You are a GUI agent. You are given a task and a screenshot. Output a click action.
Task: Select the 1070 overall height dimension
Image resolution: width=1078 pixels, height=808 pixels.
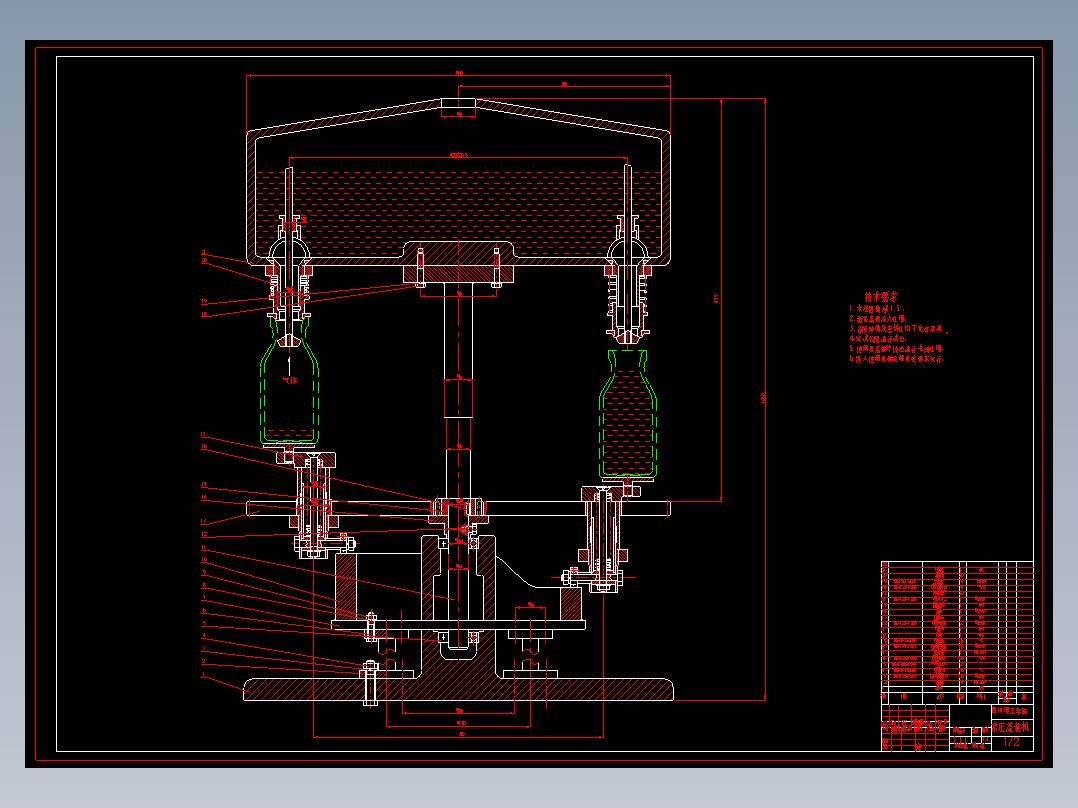pos(763,399)
